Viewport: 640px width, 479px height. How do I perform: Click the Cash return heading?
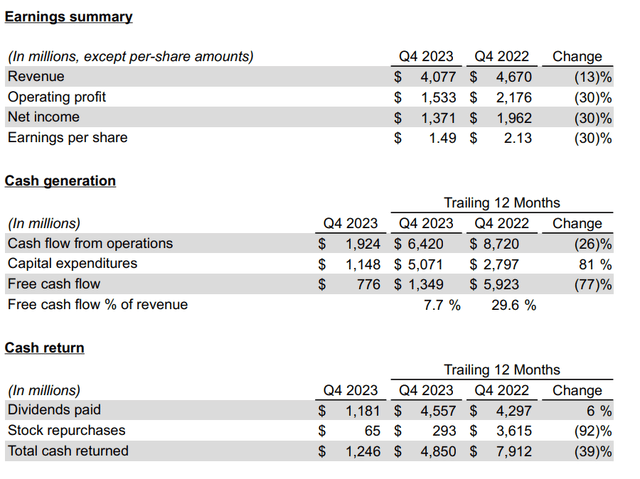pos(44,348)
